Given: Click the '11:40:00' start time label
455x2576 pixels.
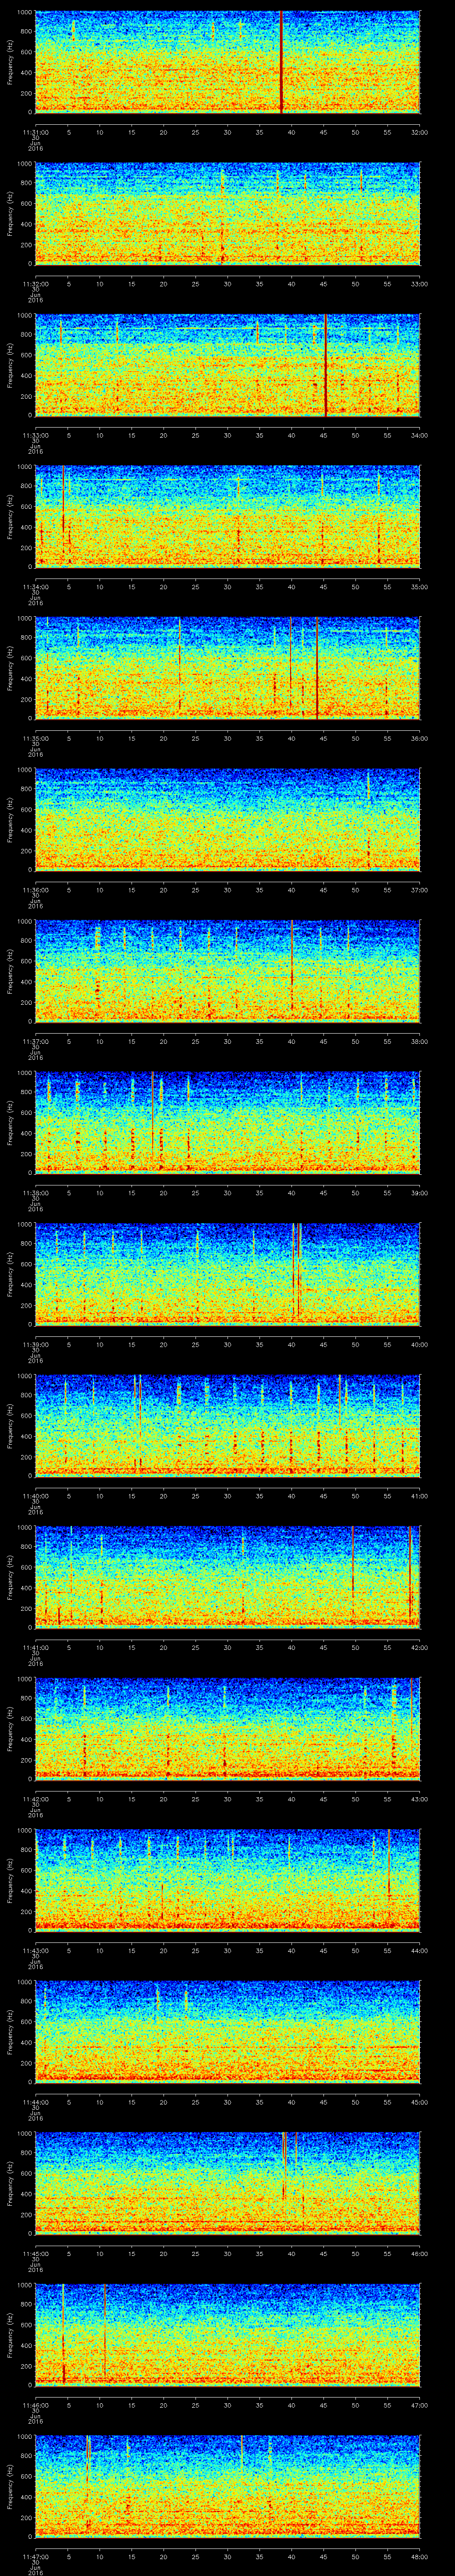Looking at the screenshot, I should tap(36, 1495).
